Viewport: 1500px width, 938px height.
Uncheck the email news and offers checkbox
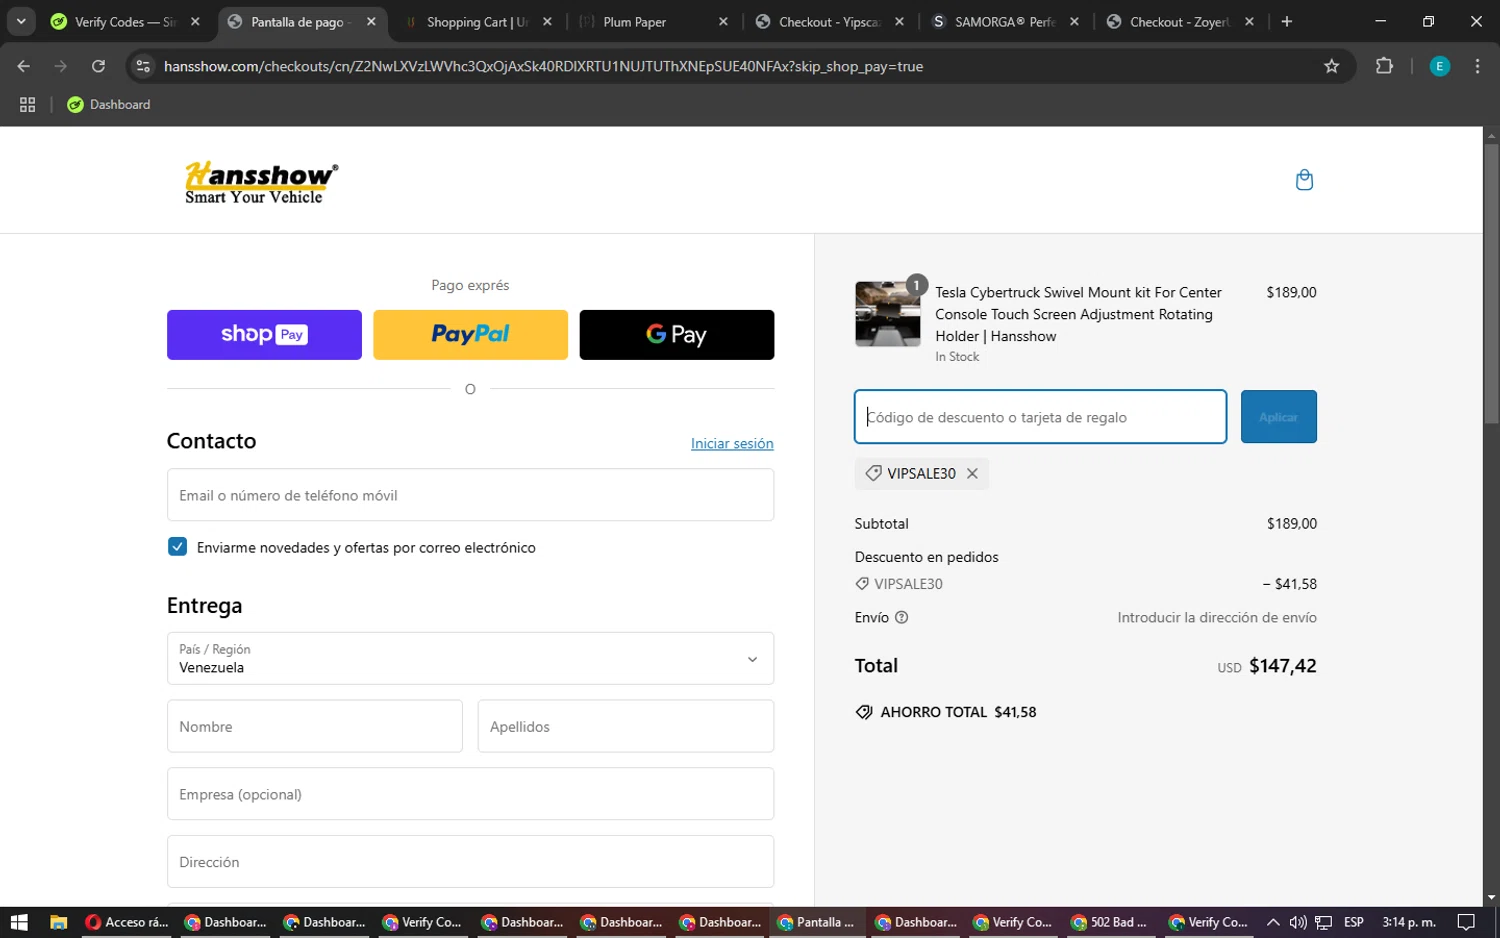[x=177, y=547]
